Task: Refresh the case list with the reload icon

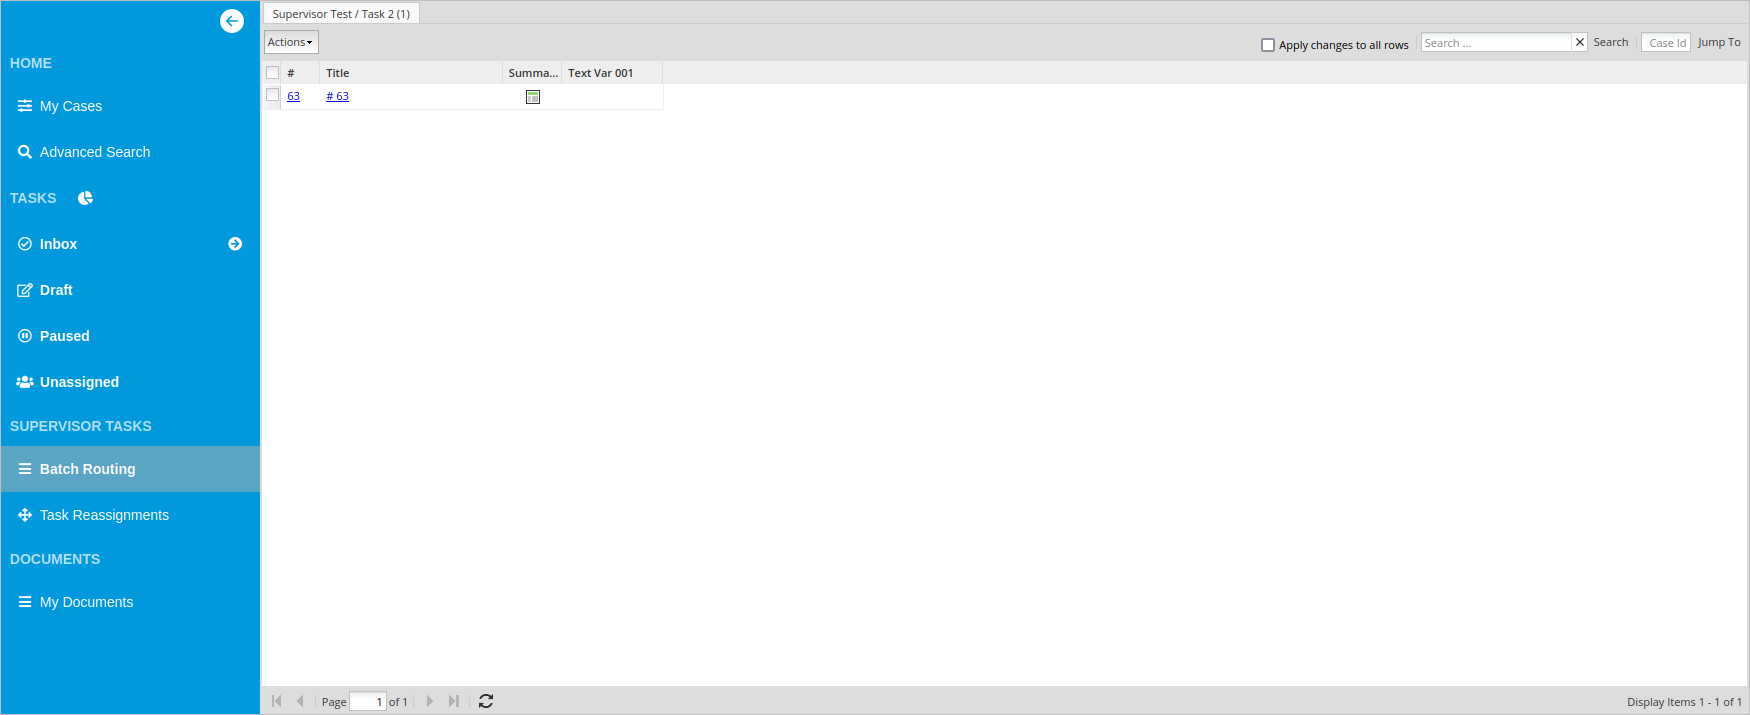Action: point(486,701)
